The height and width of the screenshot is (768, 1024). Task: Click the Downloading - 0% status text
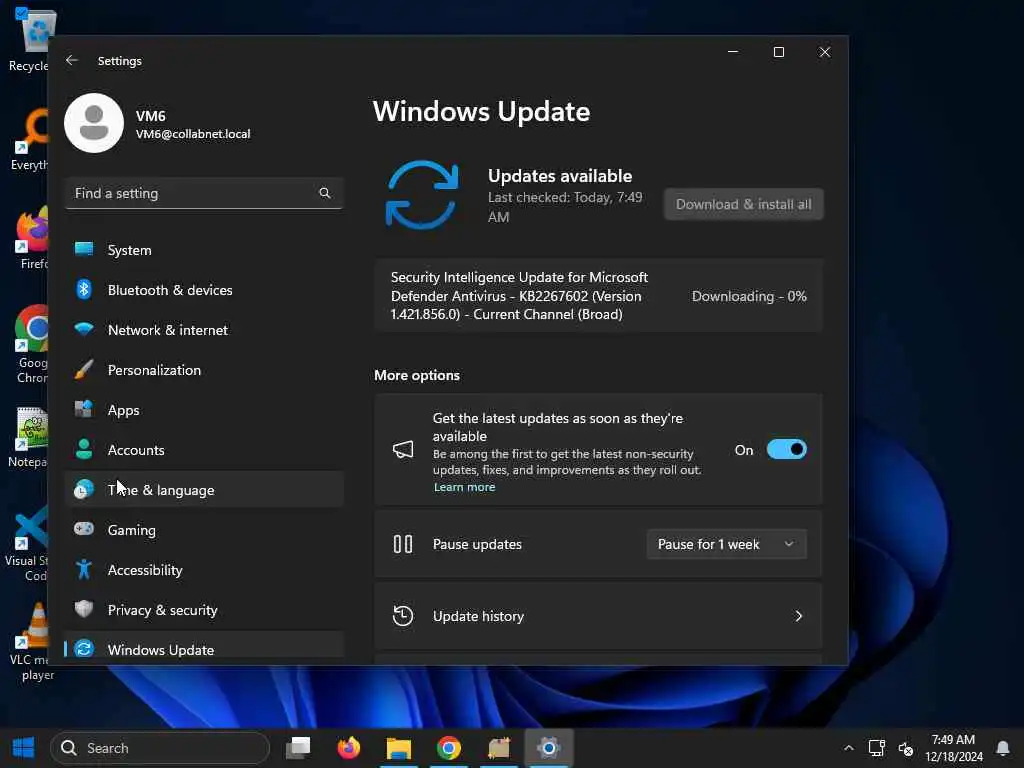point(749,296)
